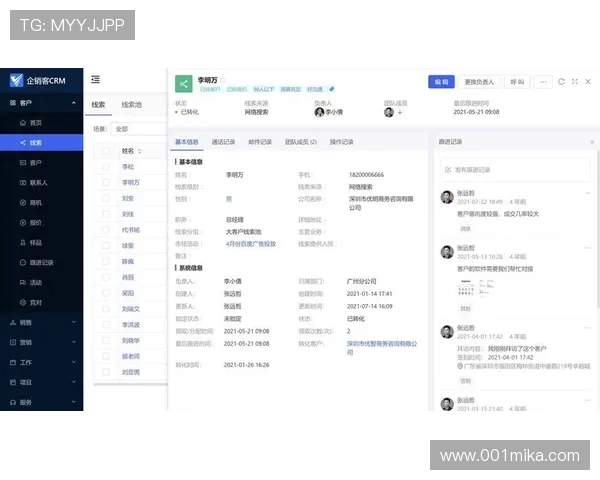Click the green share icon beside 李明万
The image size is (600, 480).
[x=183, y=84]
